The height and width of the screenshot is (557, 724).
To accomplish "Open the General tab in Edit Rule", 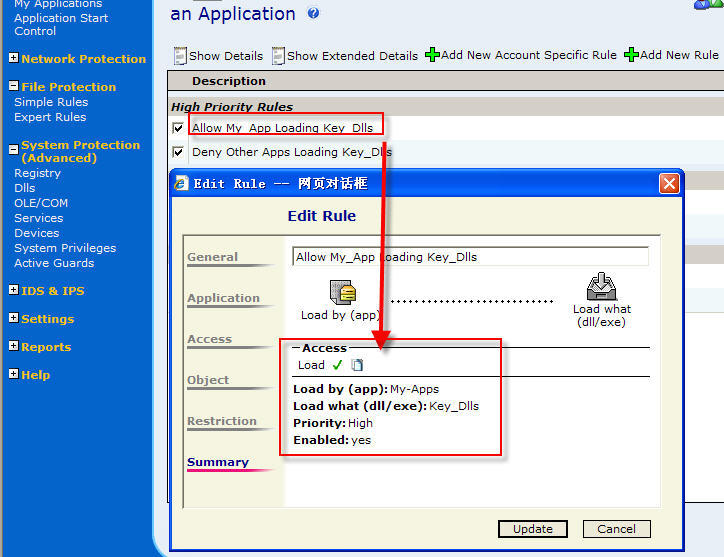I will pos(212,257).
